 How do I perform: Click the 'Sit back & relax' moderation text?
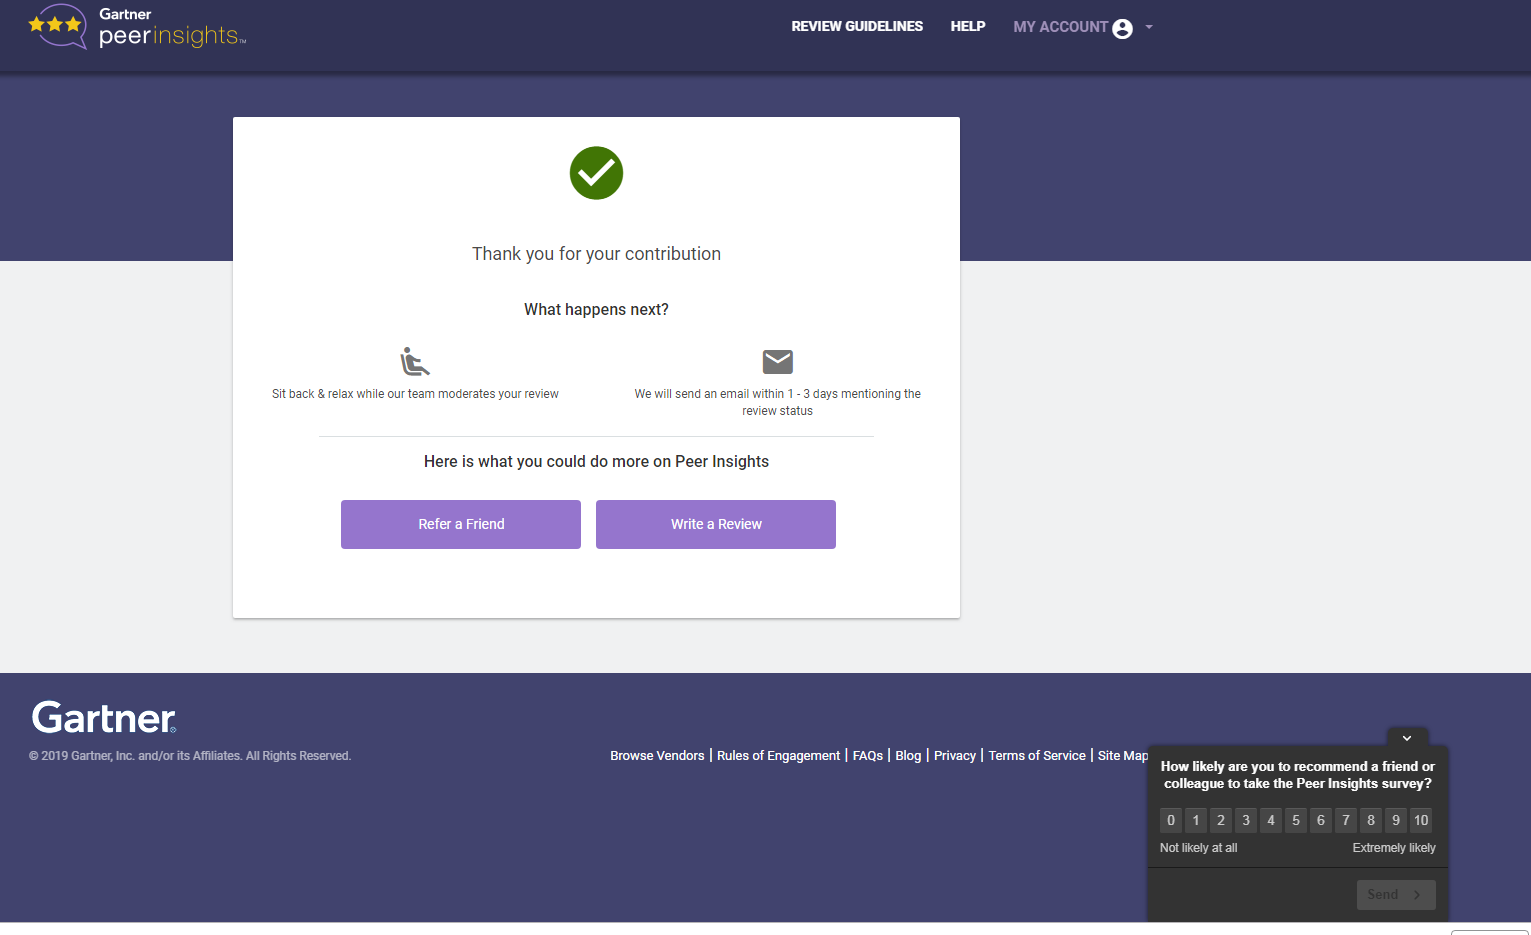pos(415,394)
